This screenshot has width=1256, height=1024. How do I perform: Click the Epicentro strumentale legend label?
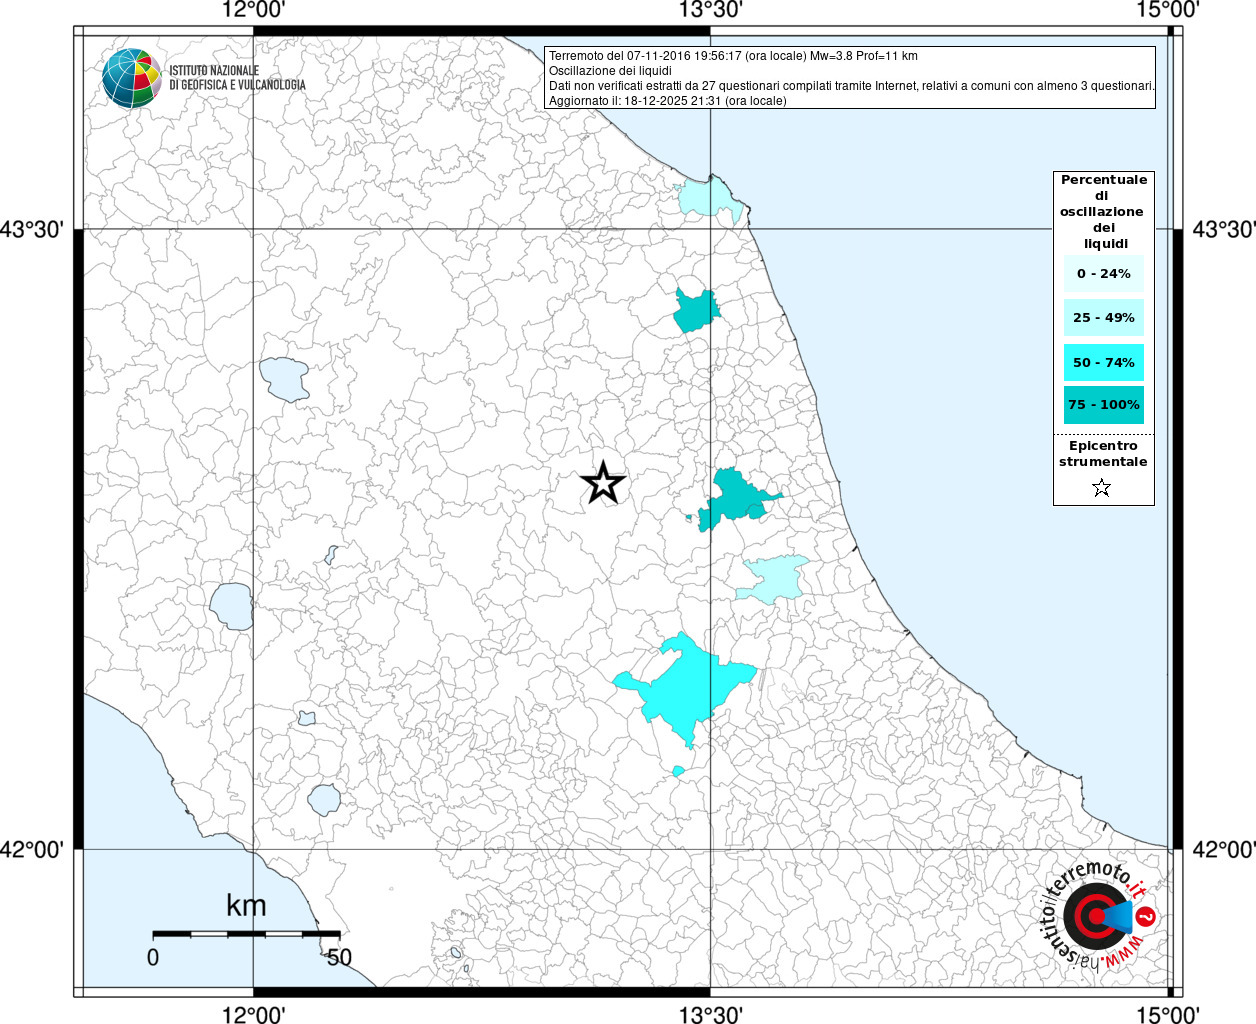pyautogui.click(x=1103, y=454)
